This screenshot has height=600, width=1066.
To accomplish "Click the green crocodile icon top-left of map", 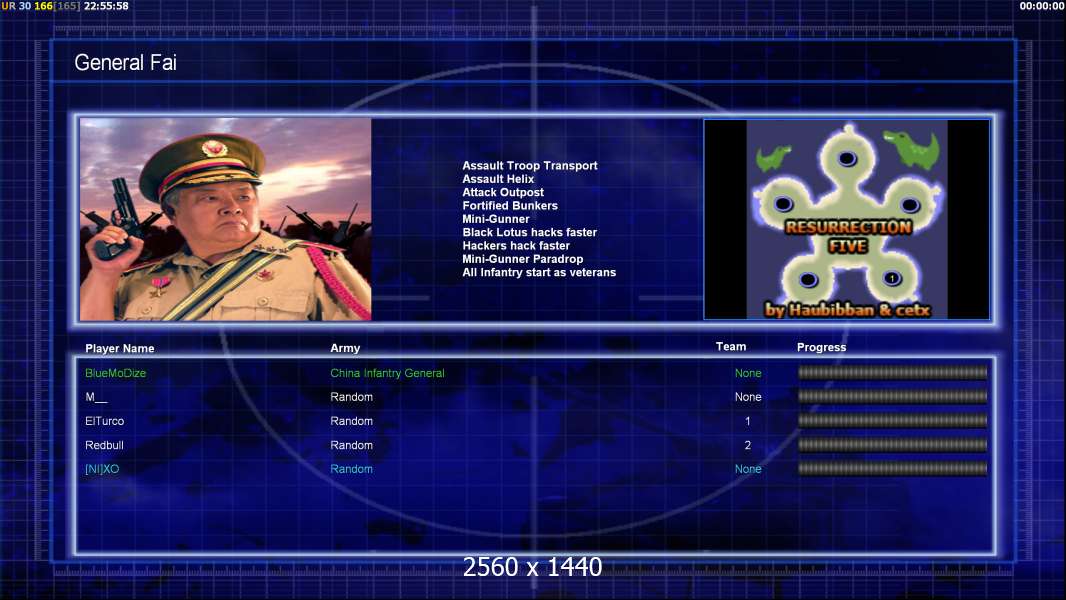I will pos(773,157).
